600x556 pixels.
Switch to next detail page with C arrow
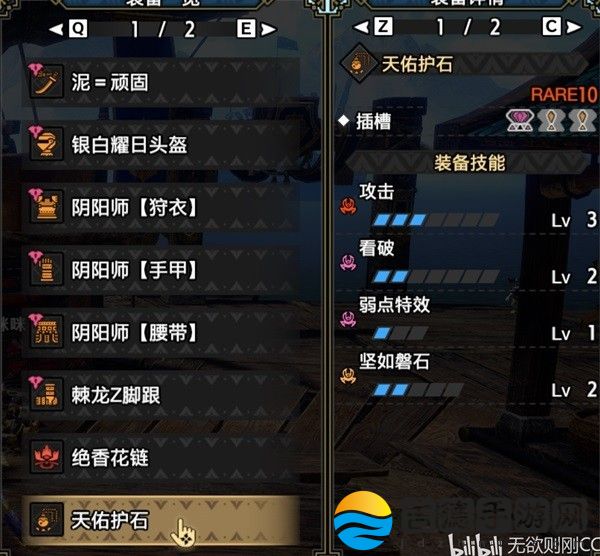point(562,27)
